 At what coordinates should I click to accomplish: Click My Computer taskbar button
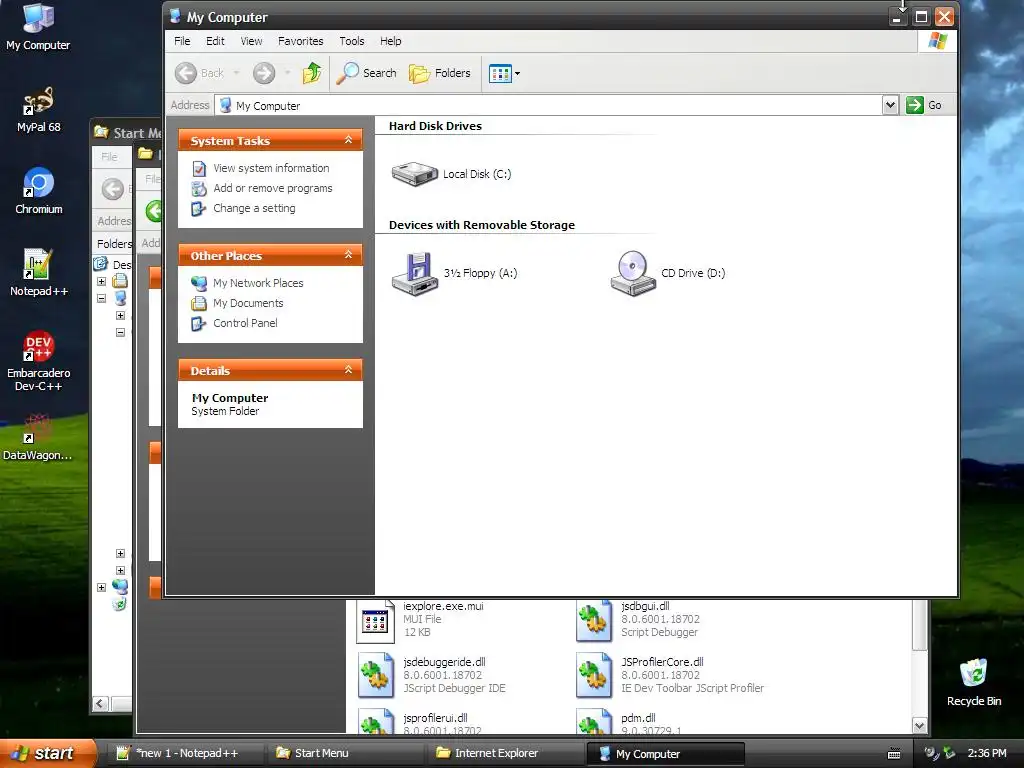pos(665,754)
